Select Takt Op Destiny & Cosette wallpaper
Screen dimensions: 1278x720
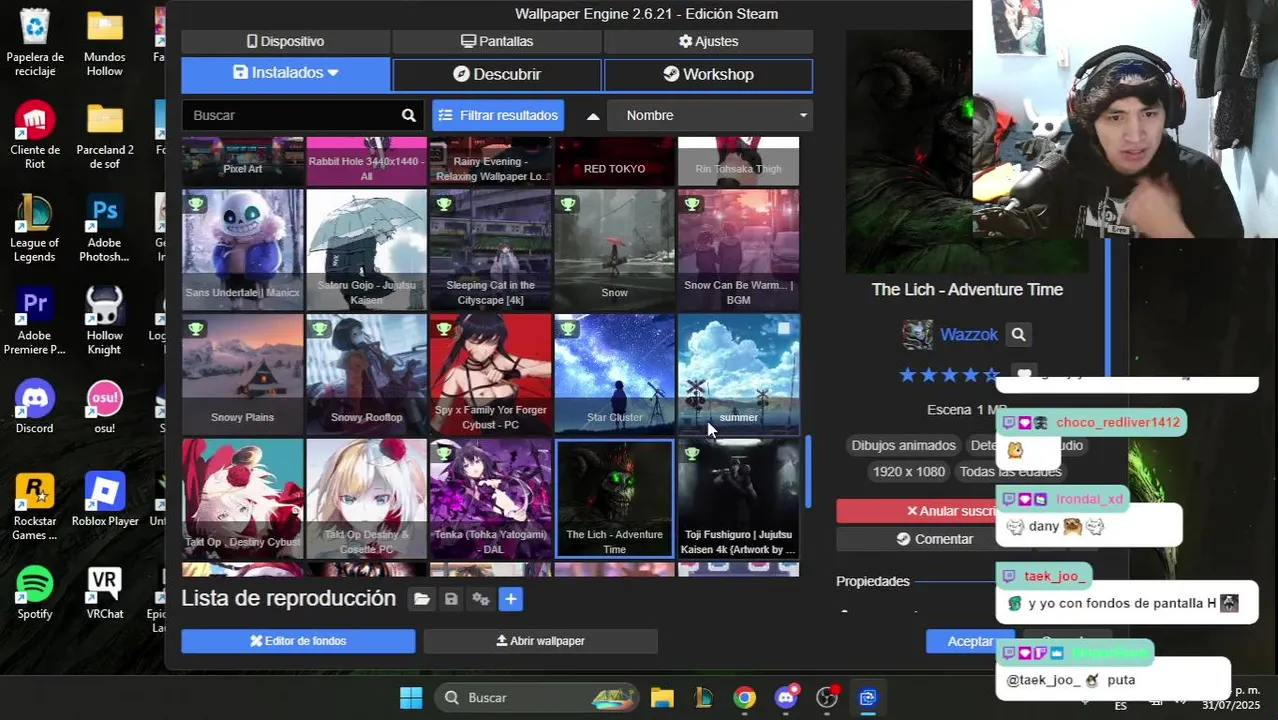click(x=367, y=498)
